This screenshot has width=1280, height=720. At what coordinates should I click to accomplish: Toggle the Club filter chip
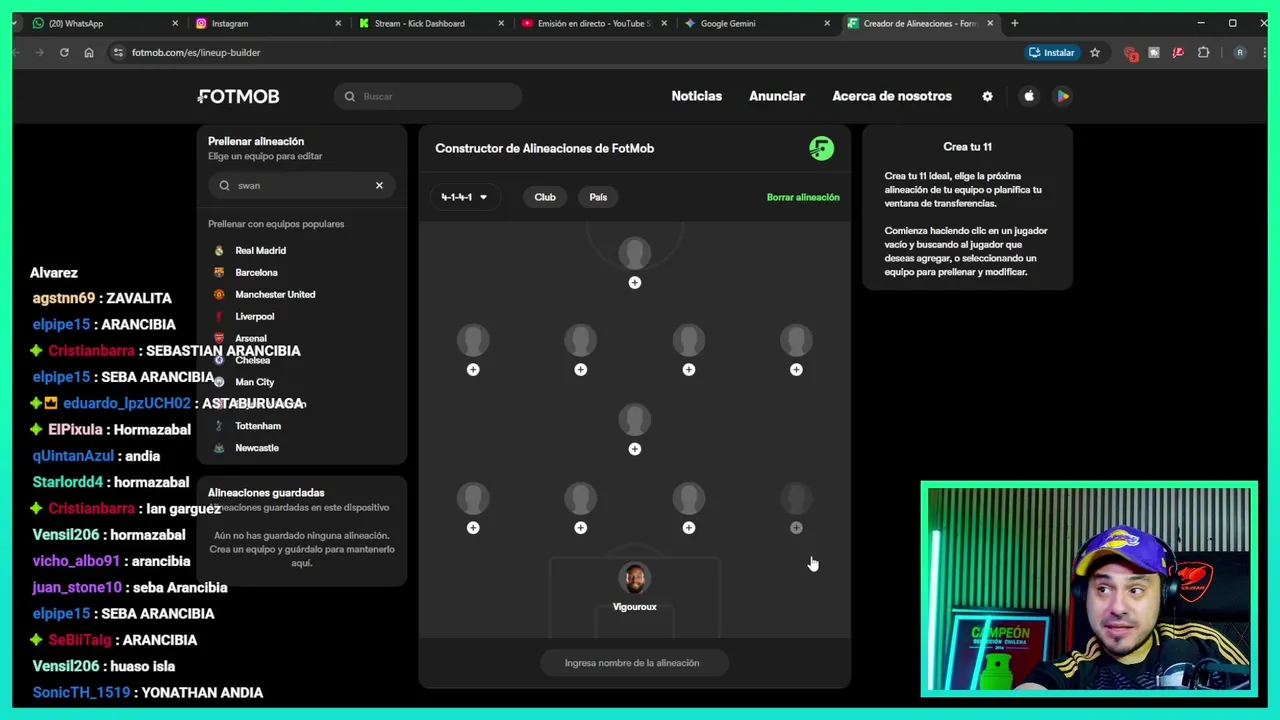click(x=545, y=197)
